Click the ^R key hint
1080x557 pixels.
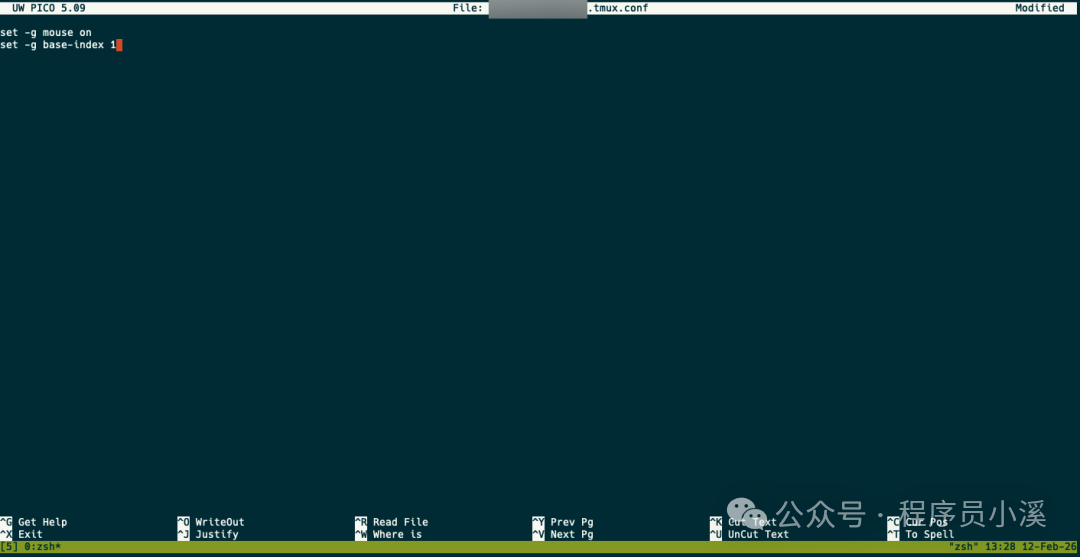(361, 522)
